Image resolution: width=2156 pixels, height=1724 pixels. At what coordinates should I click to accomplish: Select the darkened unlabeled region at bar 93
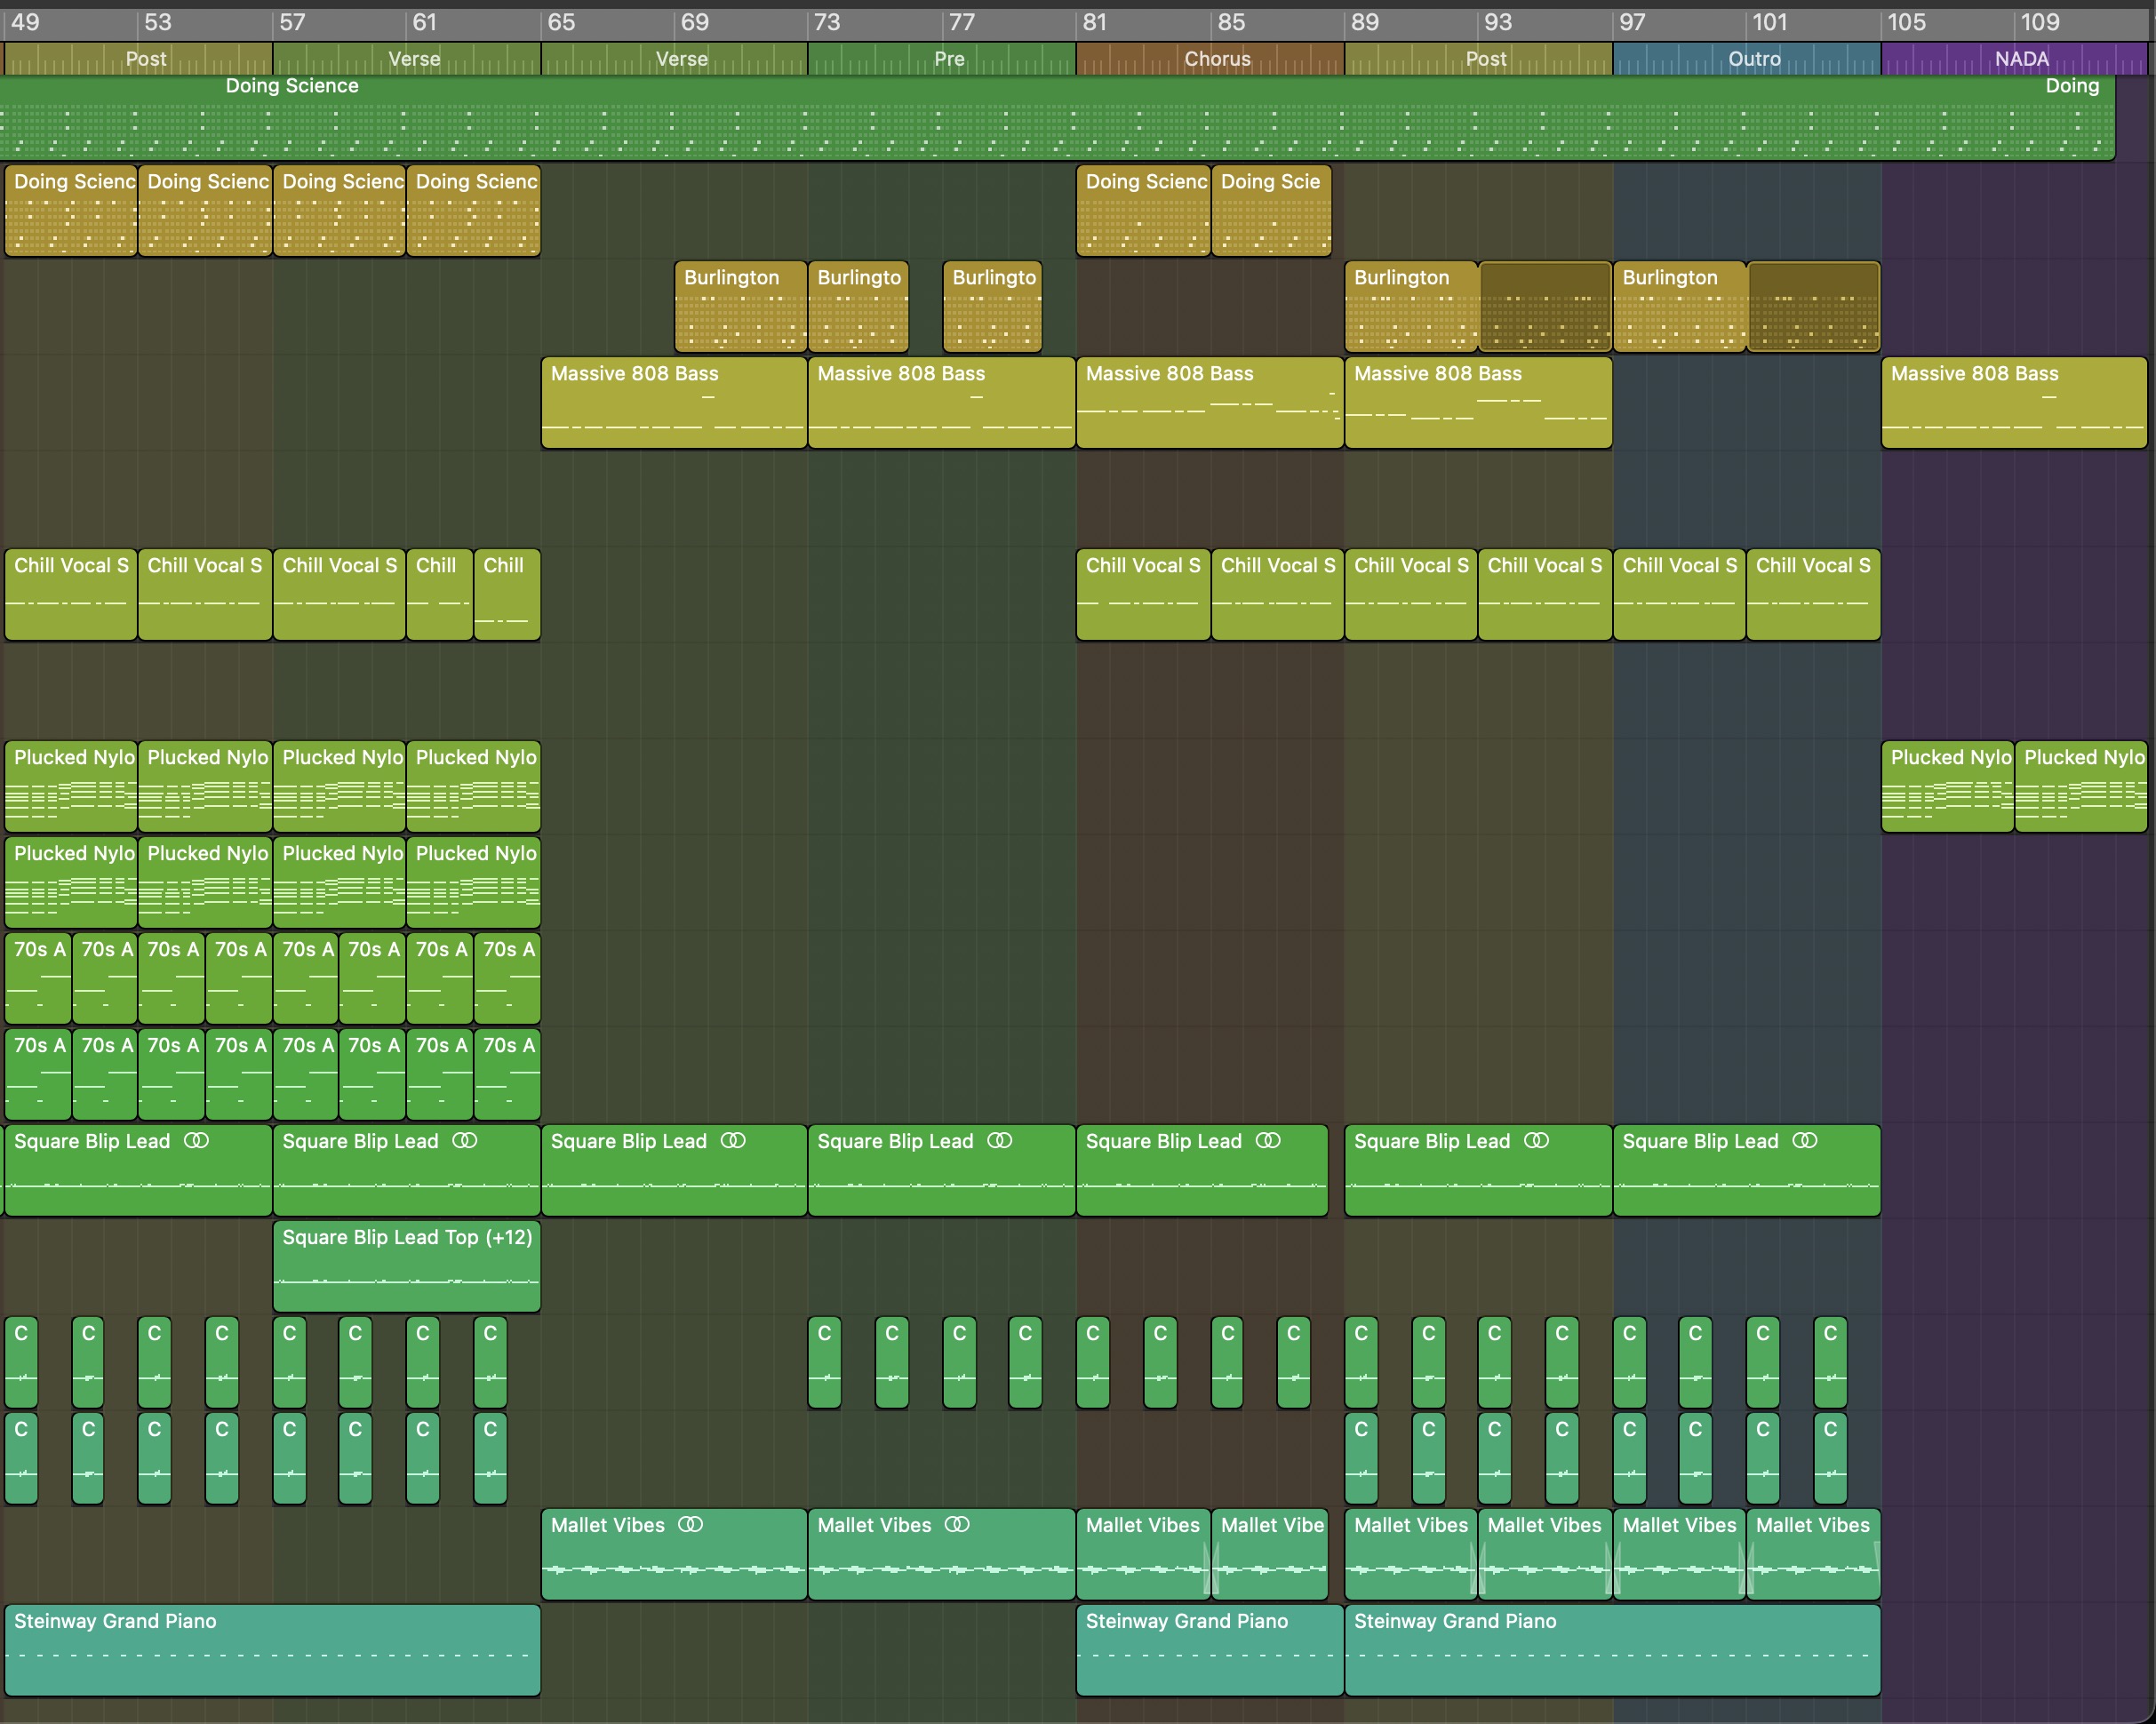[x=1545, y=306]
